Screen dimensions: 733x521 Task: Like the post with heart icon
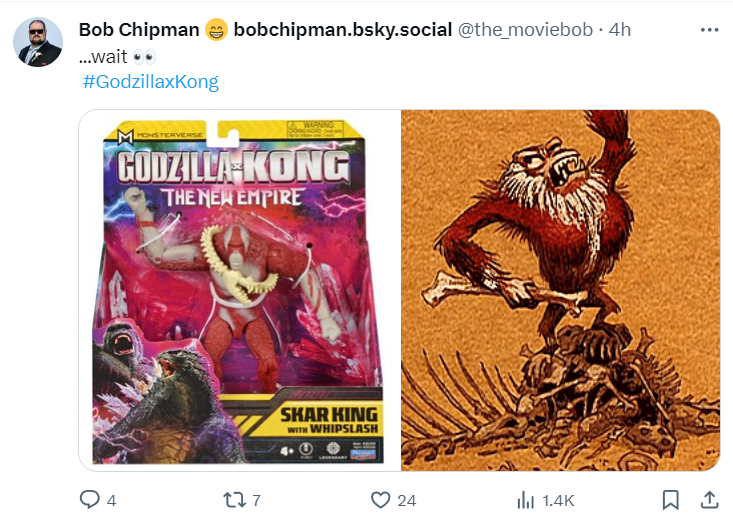coord(381,500)
